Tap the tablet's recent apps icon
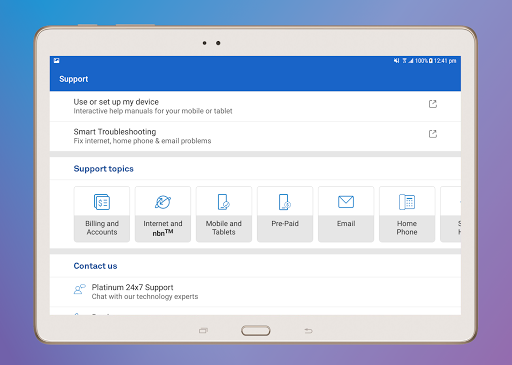This screenshot has height=365, width=512. click(x=203, y=331)
